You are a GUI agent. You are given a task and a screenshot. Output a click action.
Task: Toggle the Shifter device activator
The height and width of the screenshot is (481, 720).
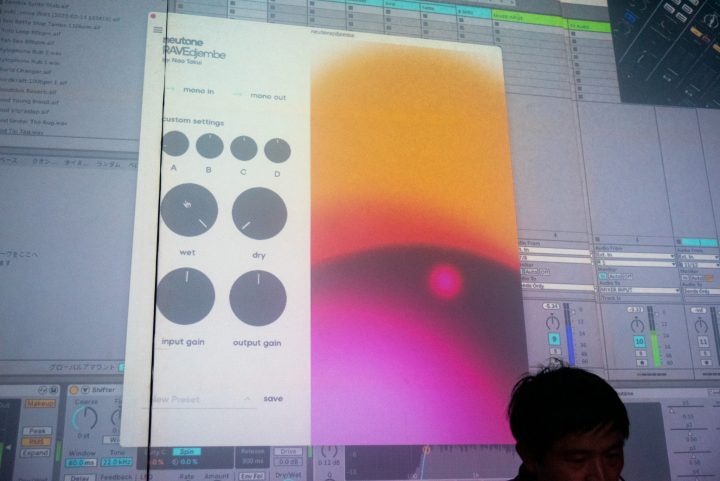pos(73,390)
